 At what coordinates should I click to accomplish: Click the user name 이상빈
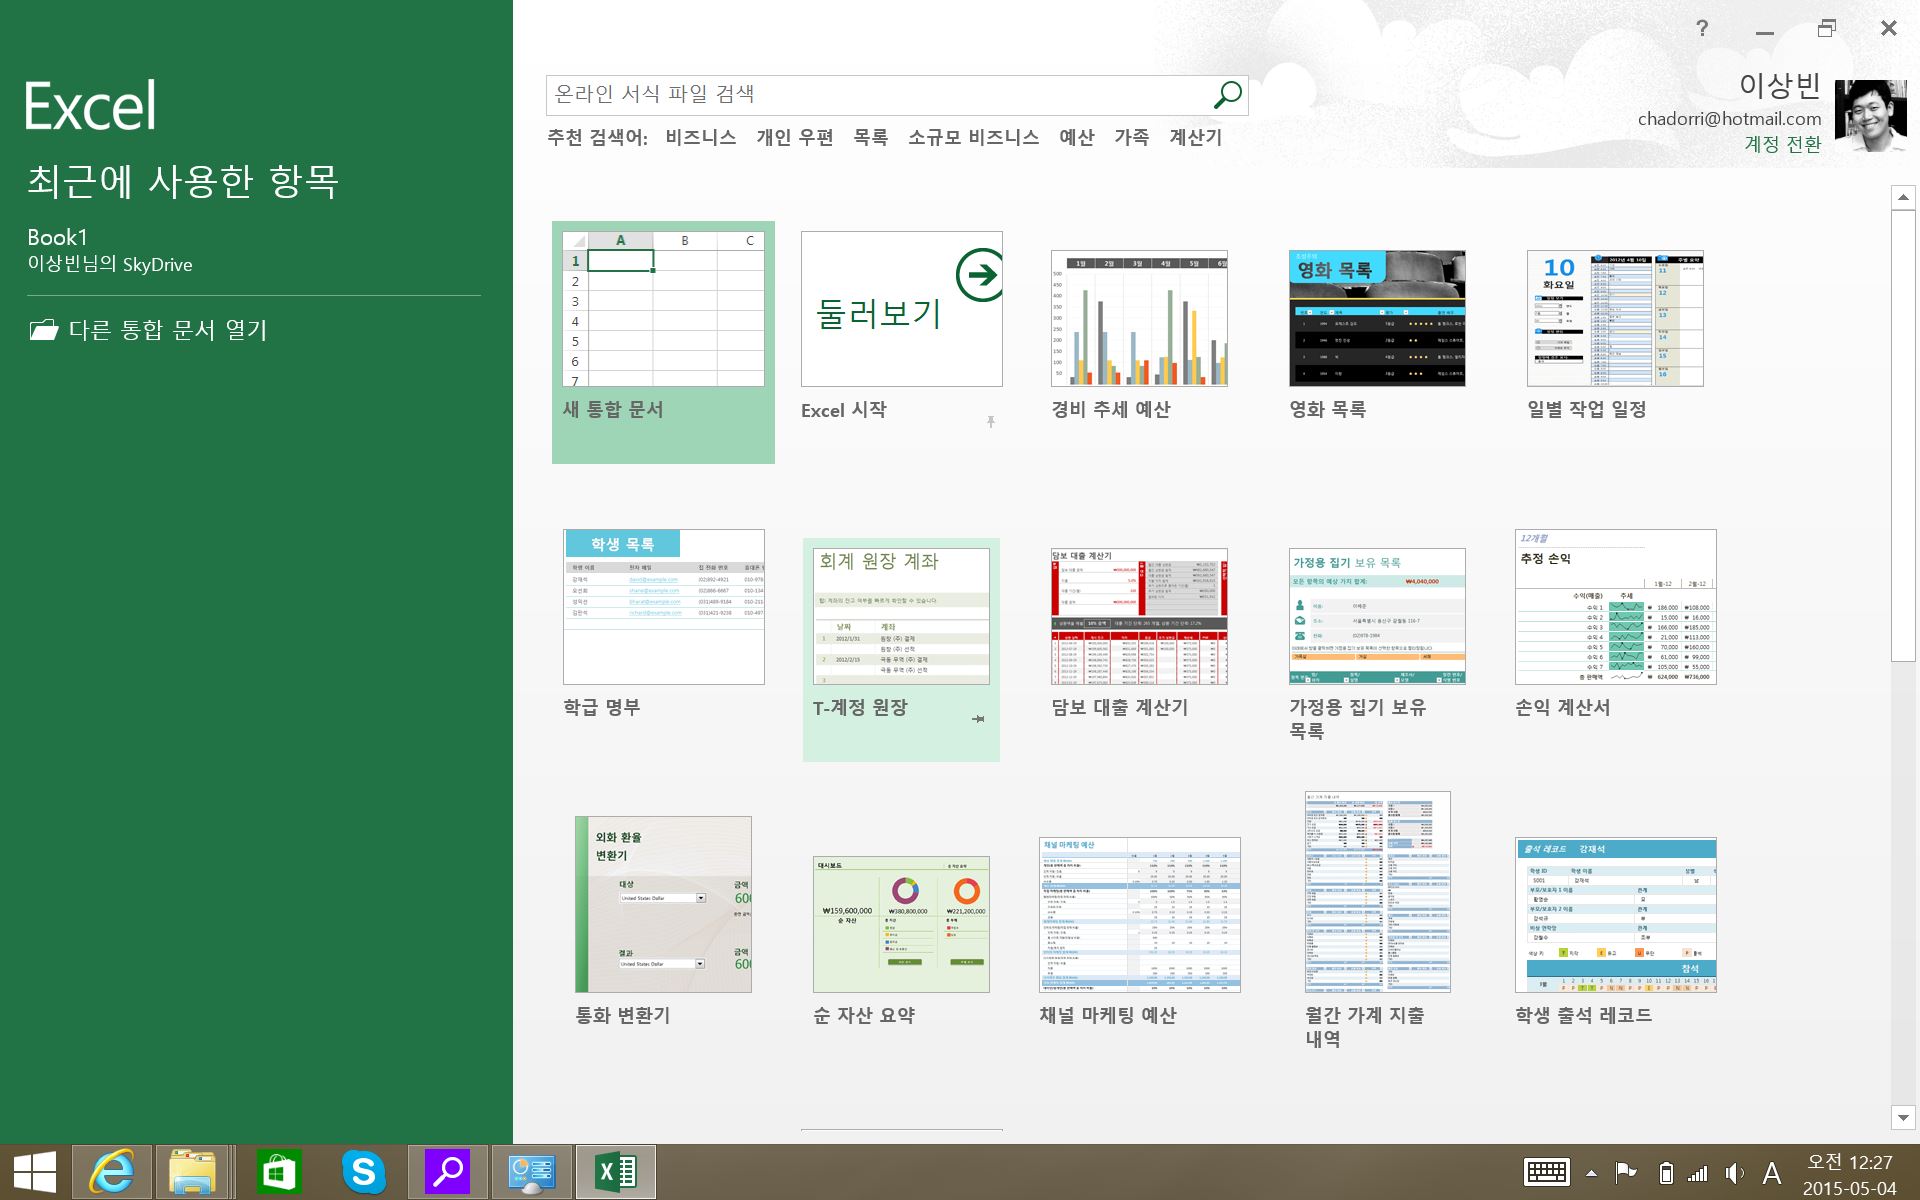[x=1780, y=85]
